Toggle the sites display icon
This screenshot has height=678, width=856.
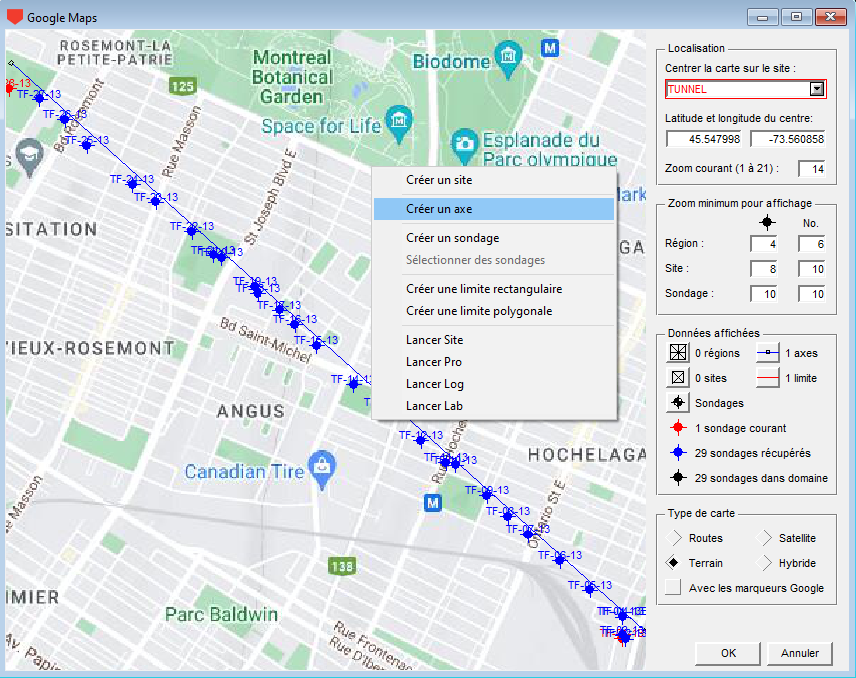pos(678,378)
